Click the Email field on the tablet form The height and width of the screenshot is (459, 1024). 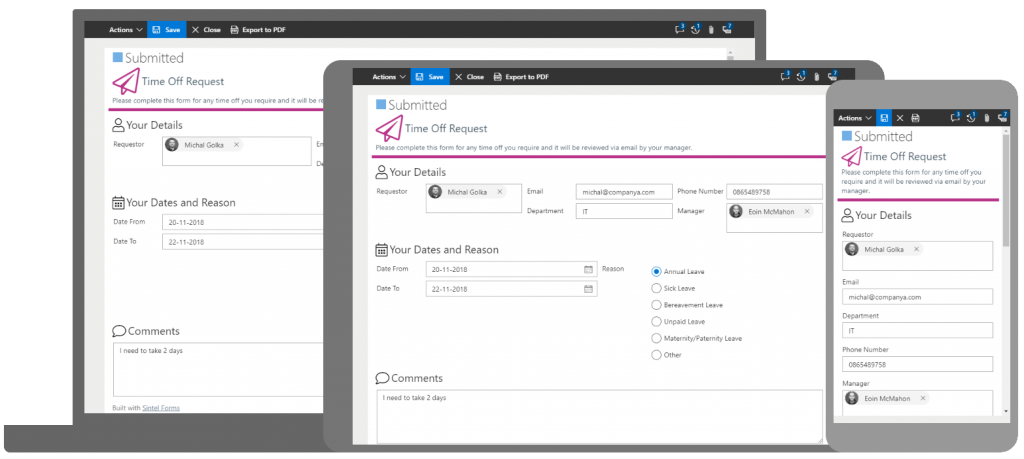[x=624, y=191]
